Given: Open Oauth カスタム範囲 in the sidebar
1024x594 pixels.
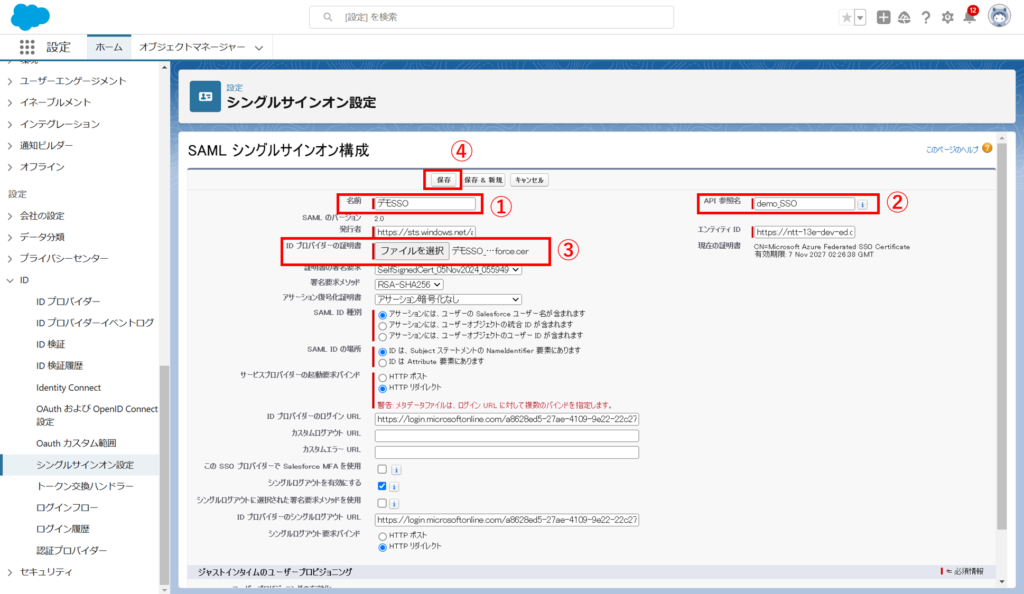Looking at the screenshot, I should (x=76, y=443).
